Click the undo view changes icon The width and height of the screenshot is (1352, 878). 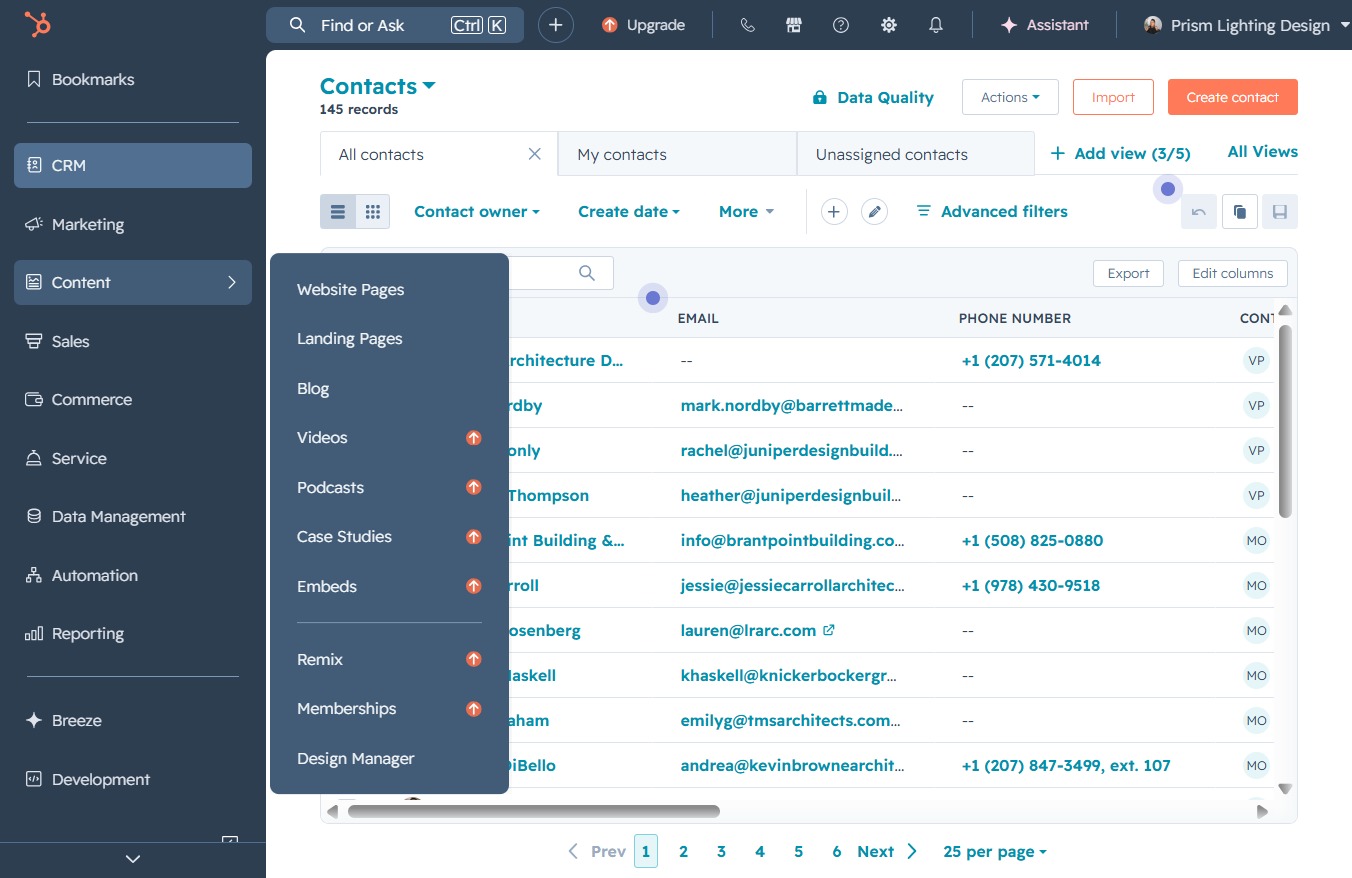pos(1199,211)
